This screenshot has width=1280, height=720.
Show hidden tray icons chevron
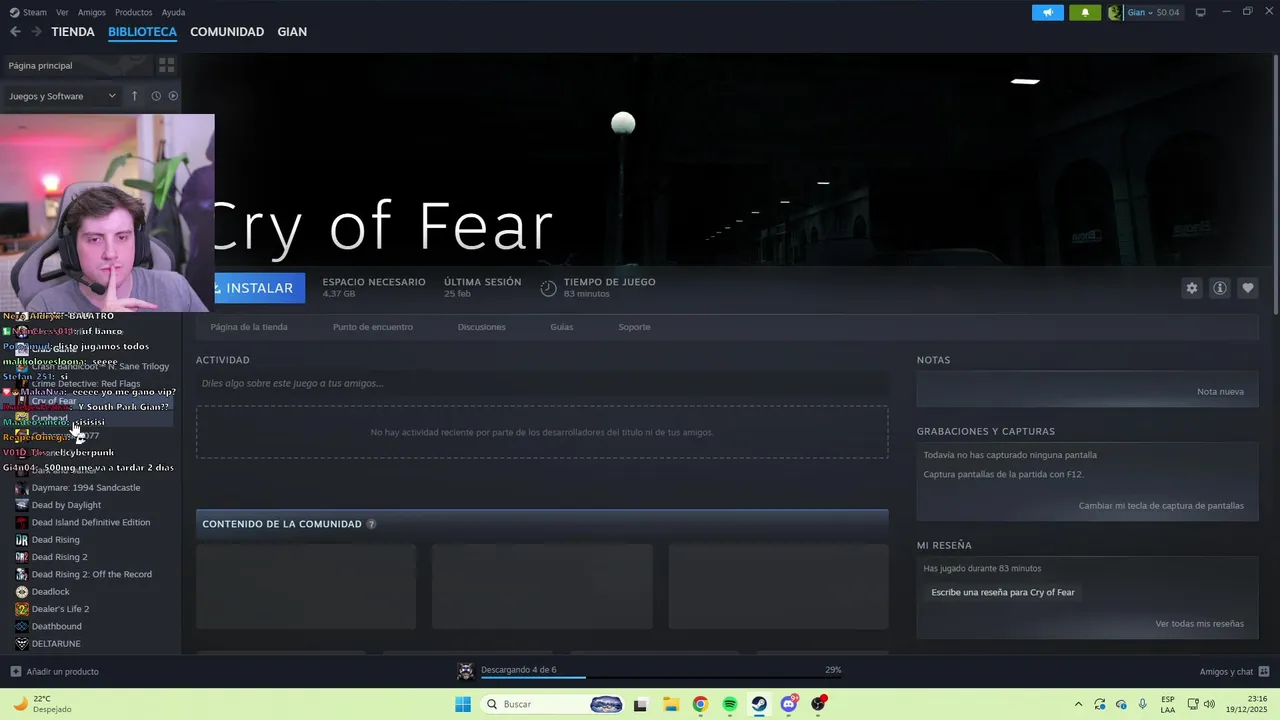click(x=1078, y=704)
